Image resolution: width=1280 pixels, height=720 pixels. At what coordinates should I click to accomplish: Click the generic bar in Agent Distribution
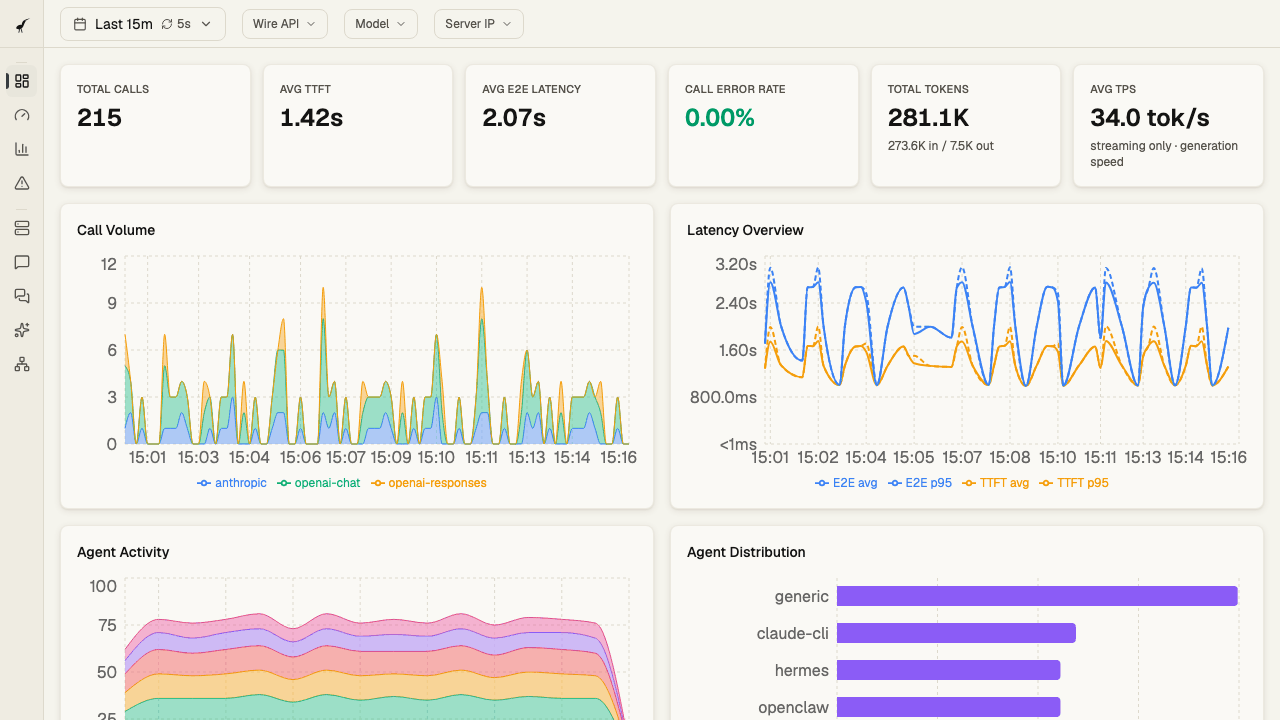[1037, 596]
